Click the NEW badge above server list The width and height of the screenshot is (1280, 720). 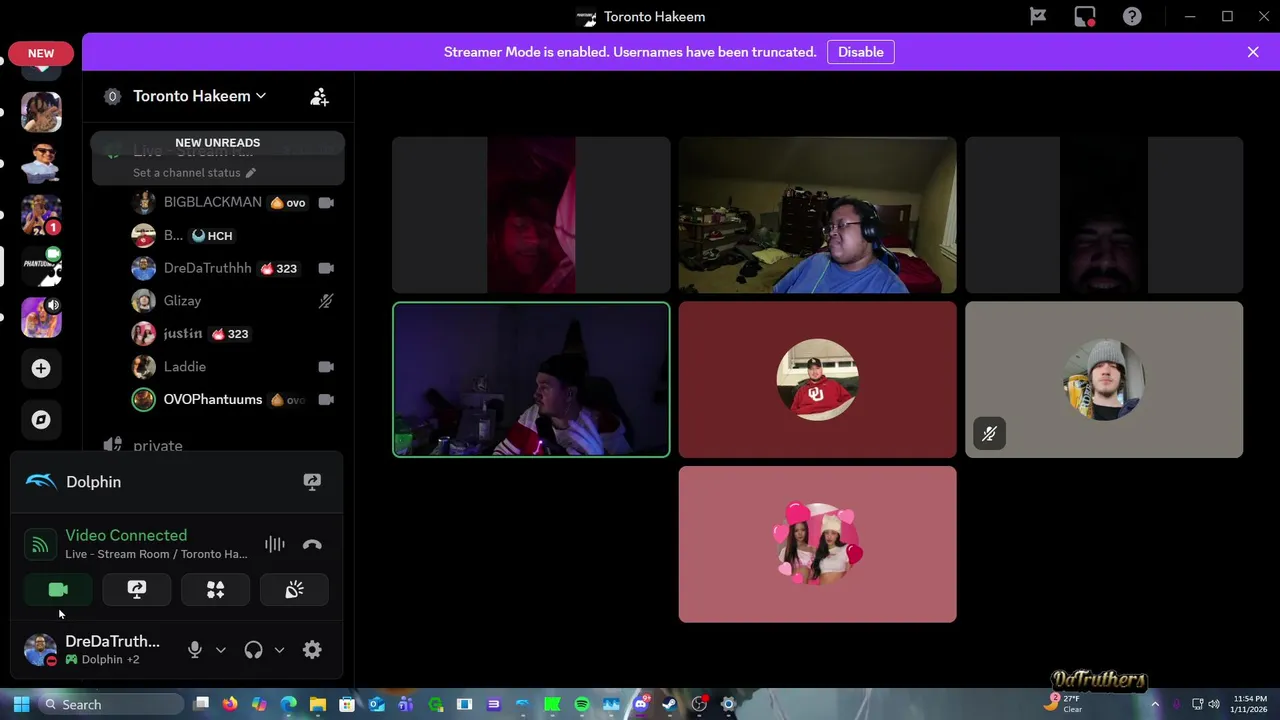coord(41,53)
